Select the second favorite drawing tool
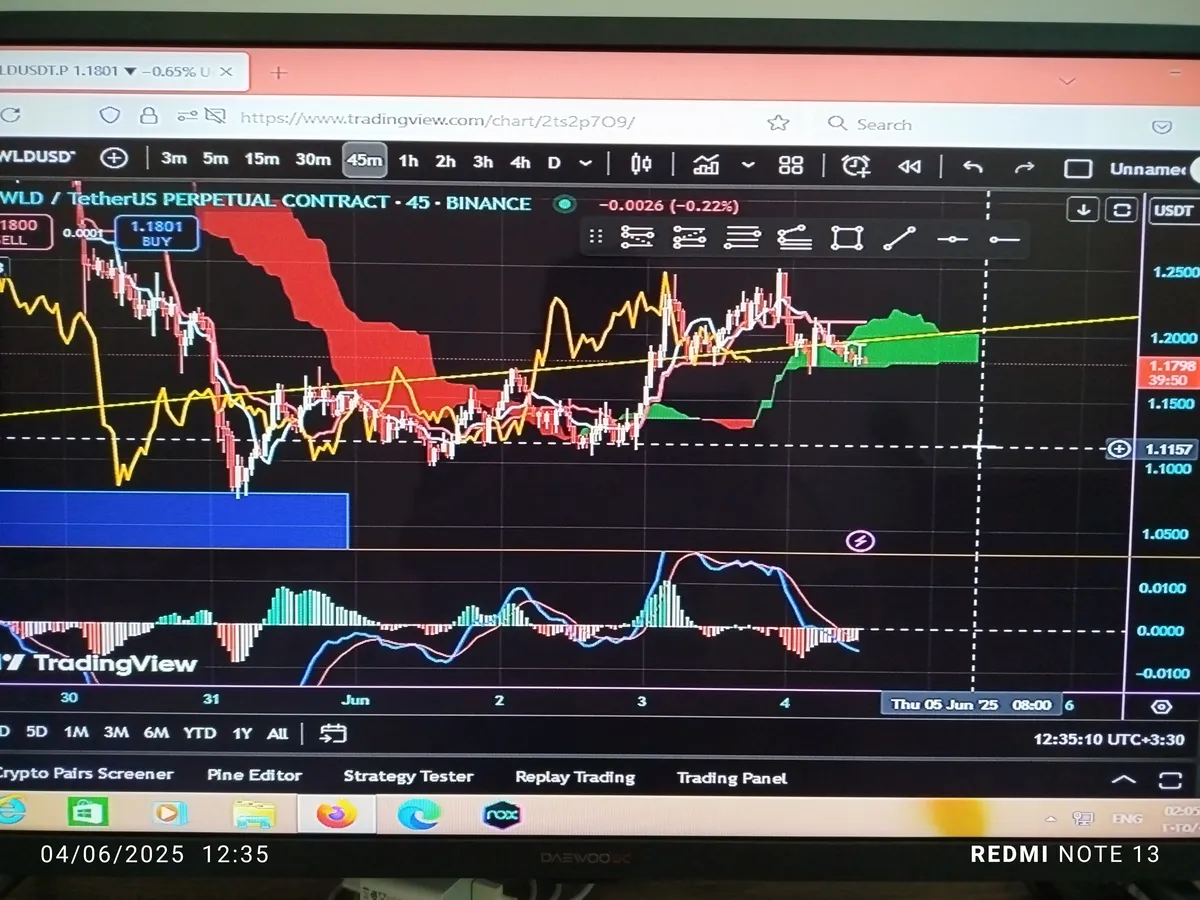 [x=690, y=237]
